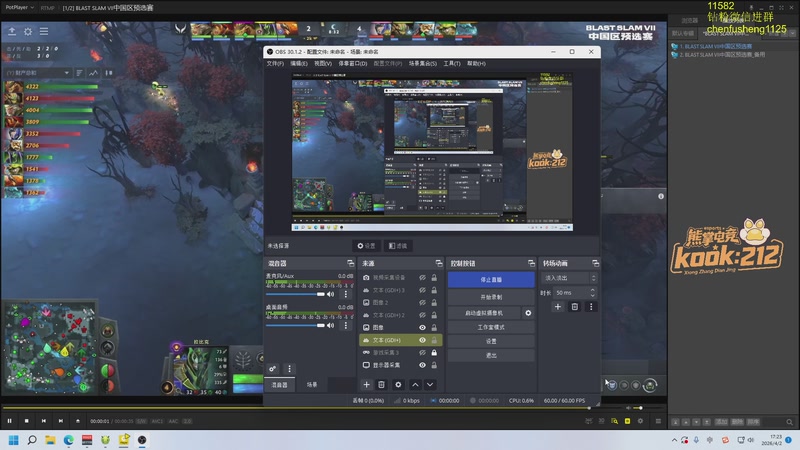Open OBS 工具(T) menu
The width and height of the screenshot is (800, 450).
tap(452, 63)
